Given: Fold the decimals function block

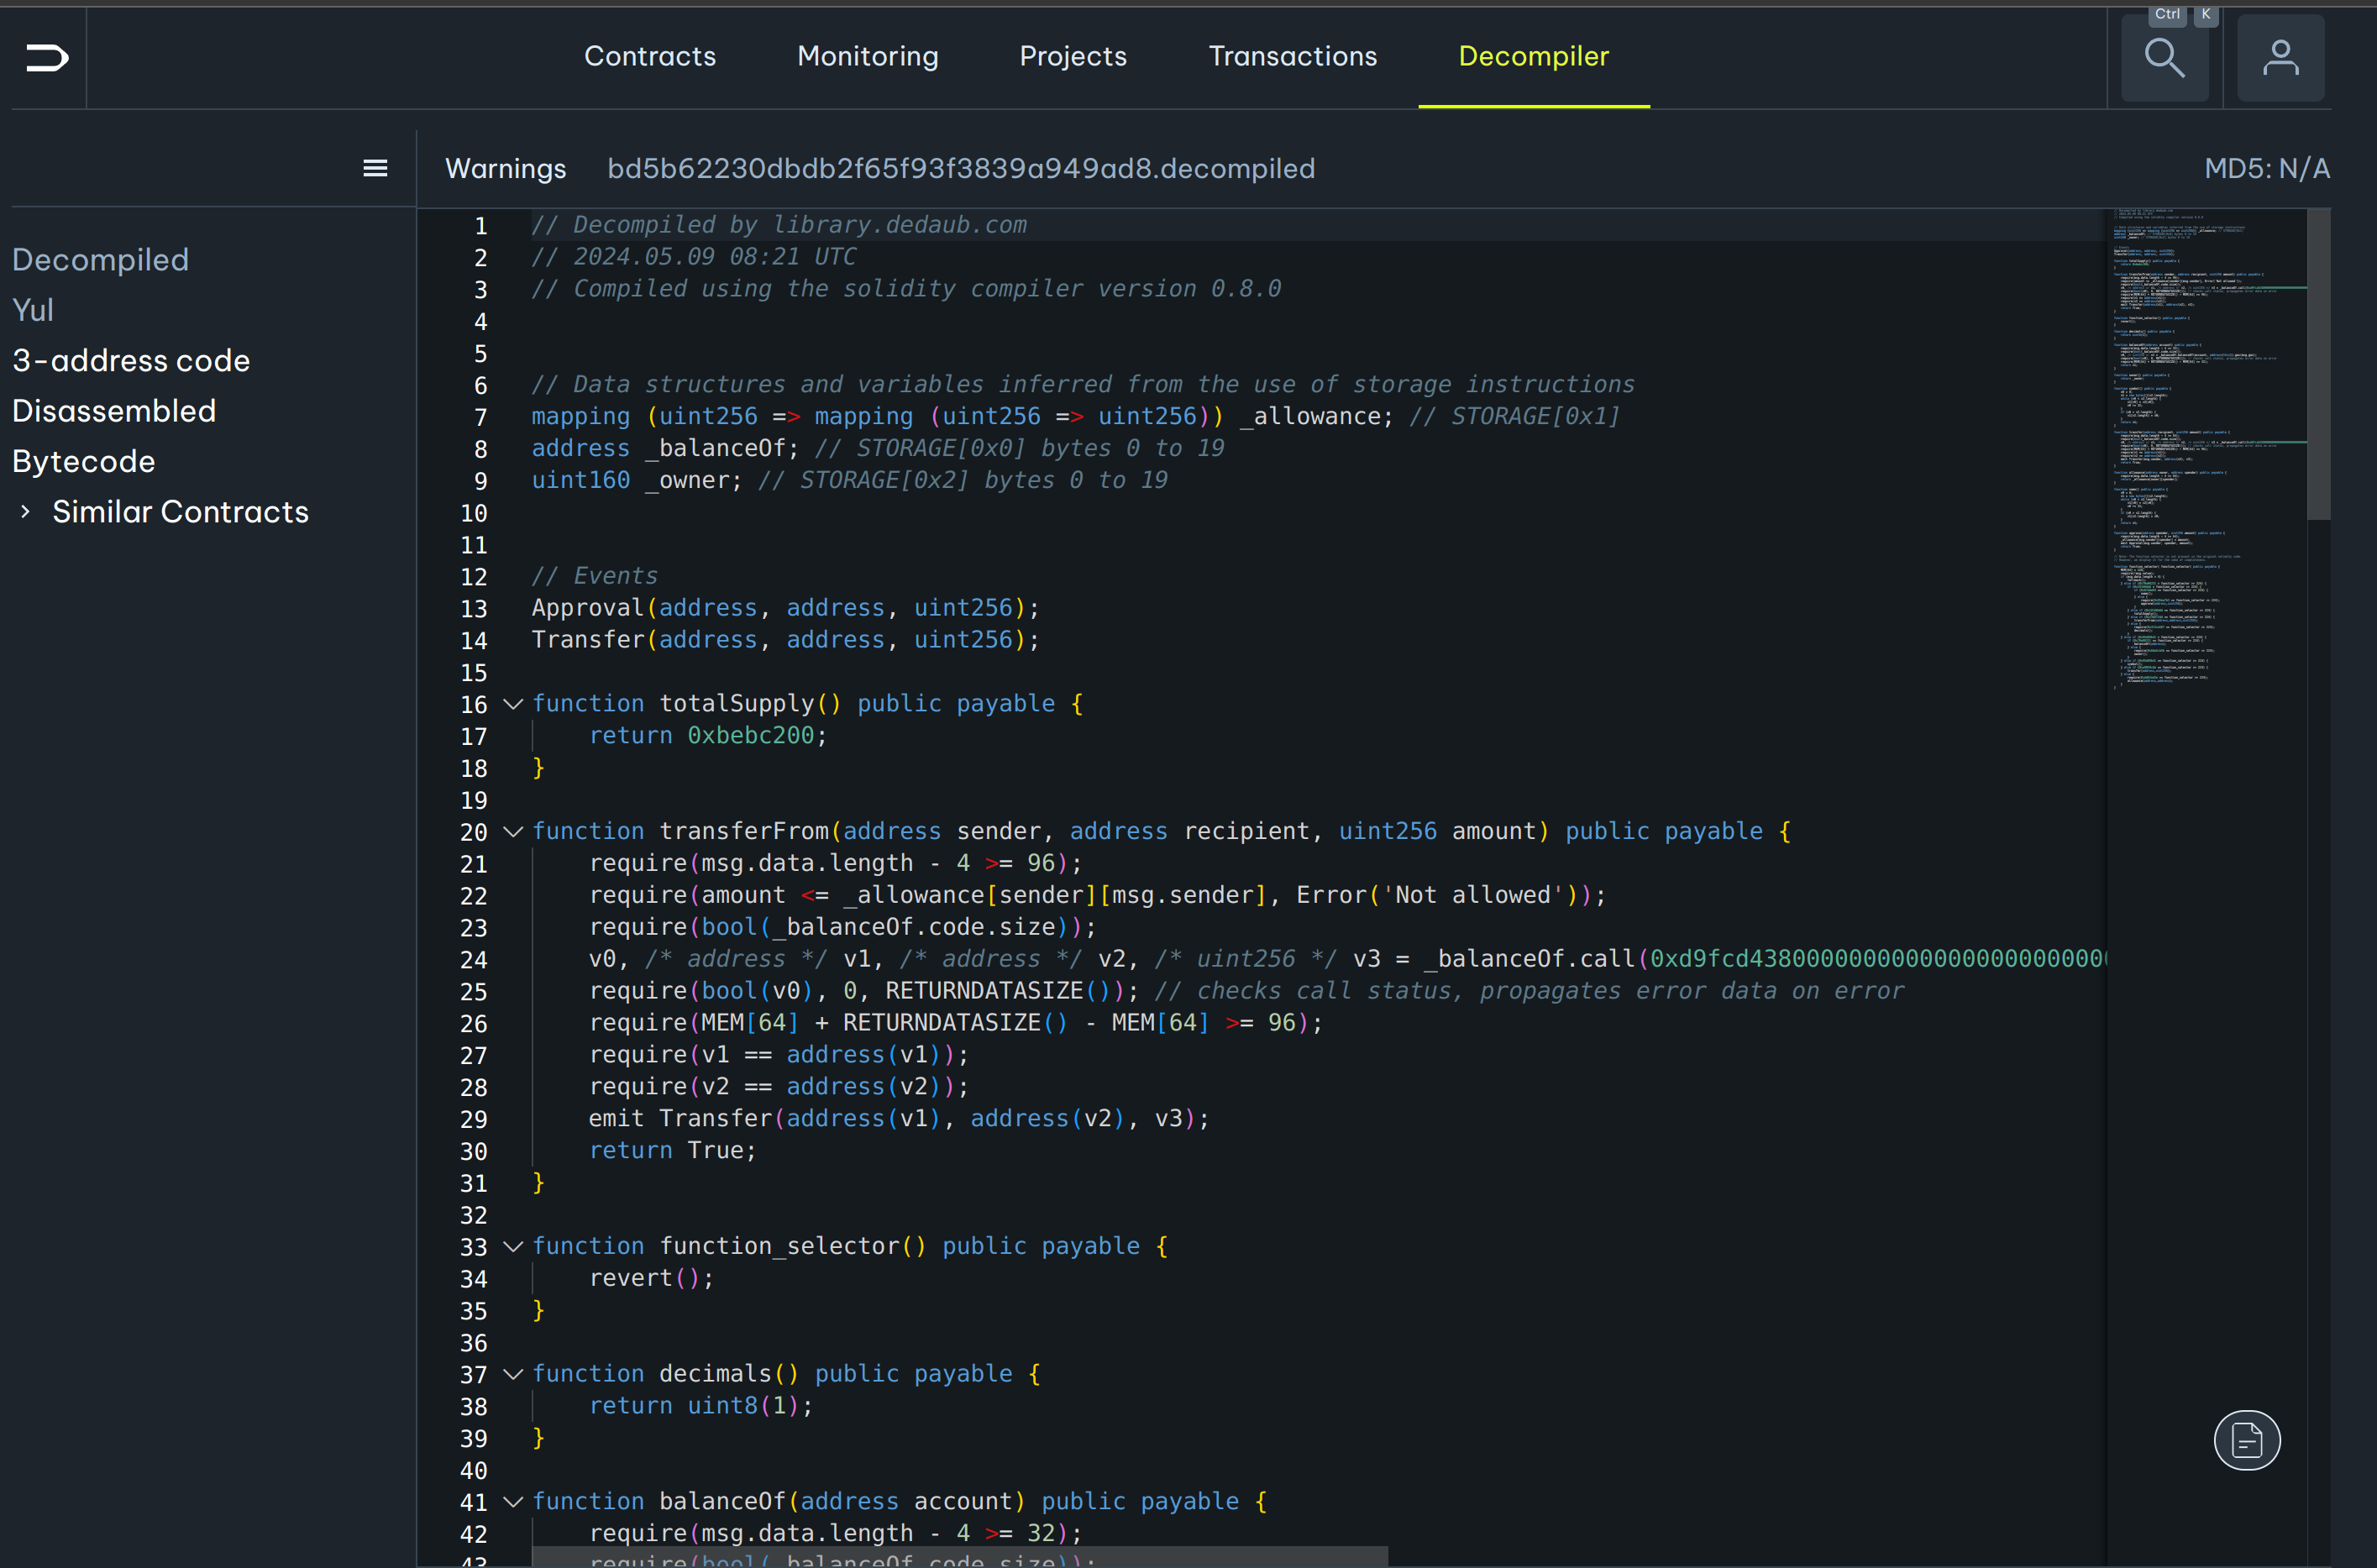Looking at the screenshot, I should [513, 1374].
